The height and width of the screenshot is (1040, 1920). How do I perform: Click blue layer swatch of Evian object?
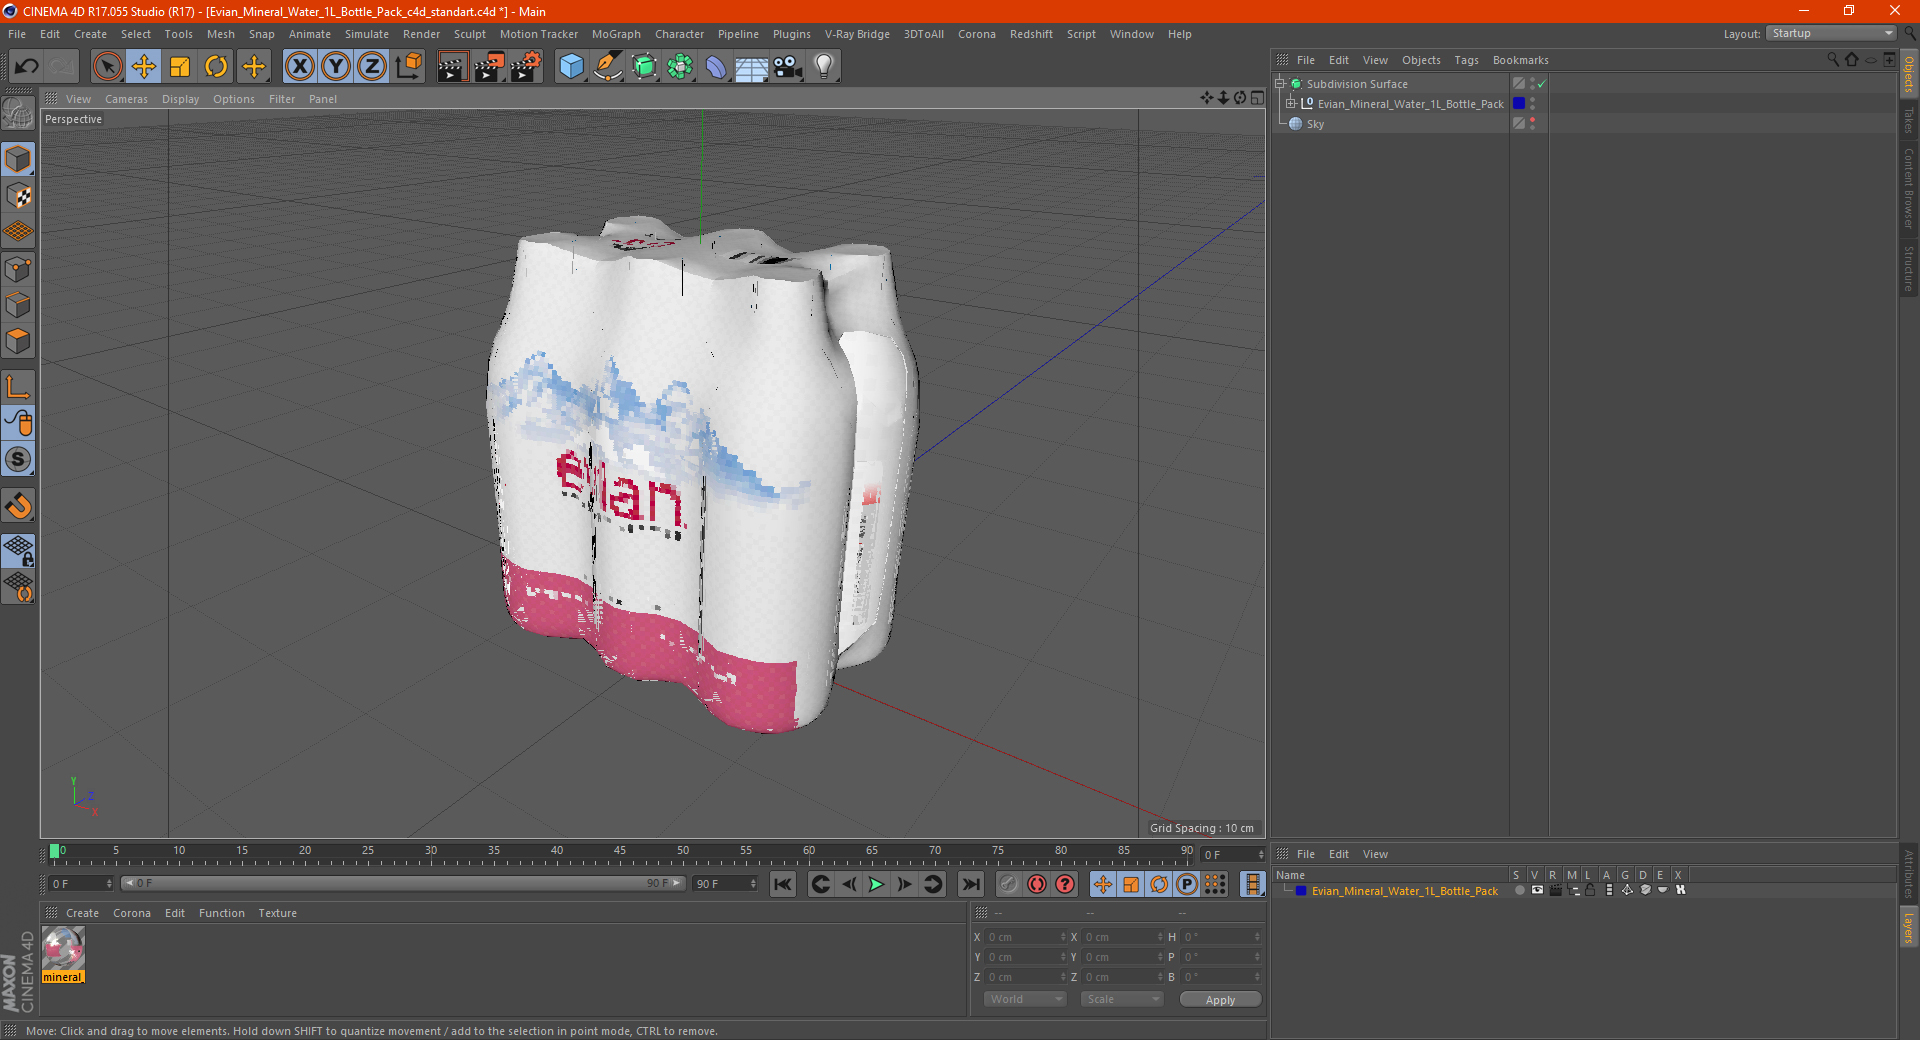coord(1519,104)
